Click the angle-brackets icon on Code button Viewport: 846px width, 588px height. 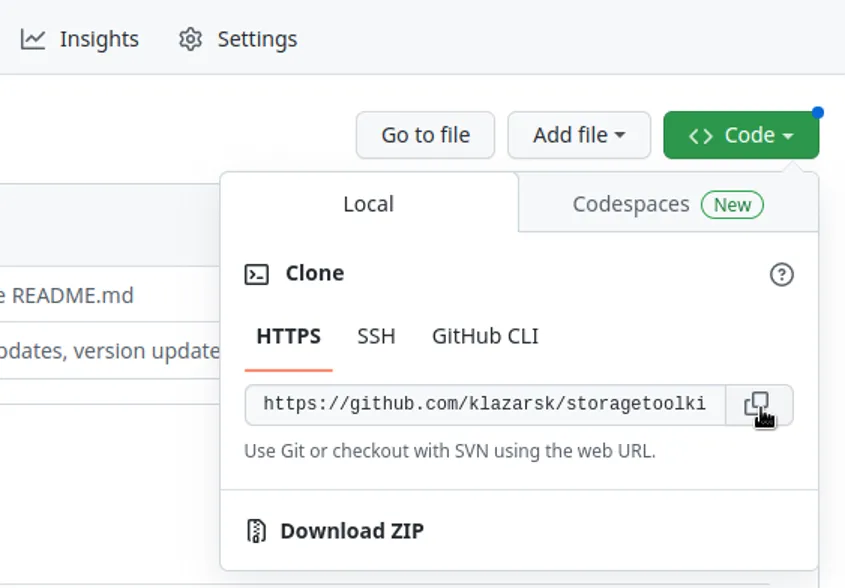[701, 136]
